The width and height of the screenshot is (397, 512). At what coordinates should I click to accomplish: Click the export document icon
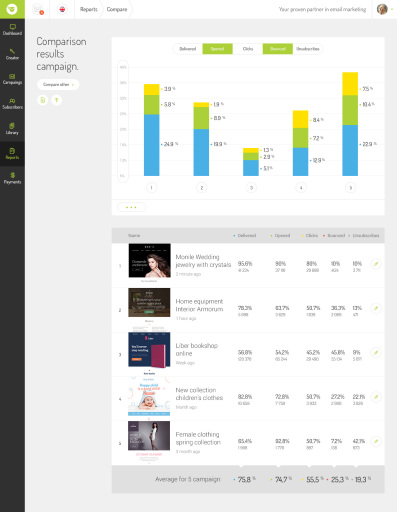[x=43, y=100]
